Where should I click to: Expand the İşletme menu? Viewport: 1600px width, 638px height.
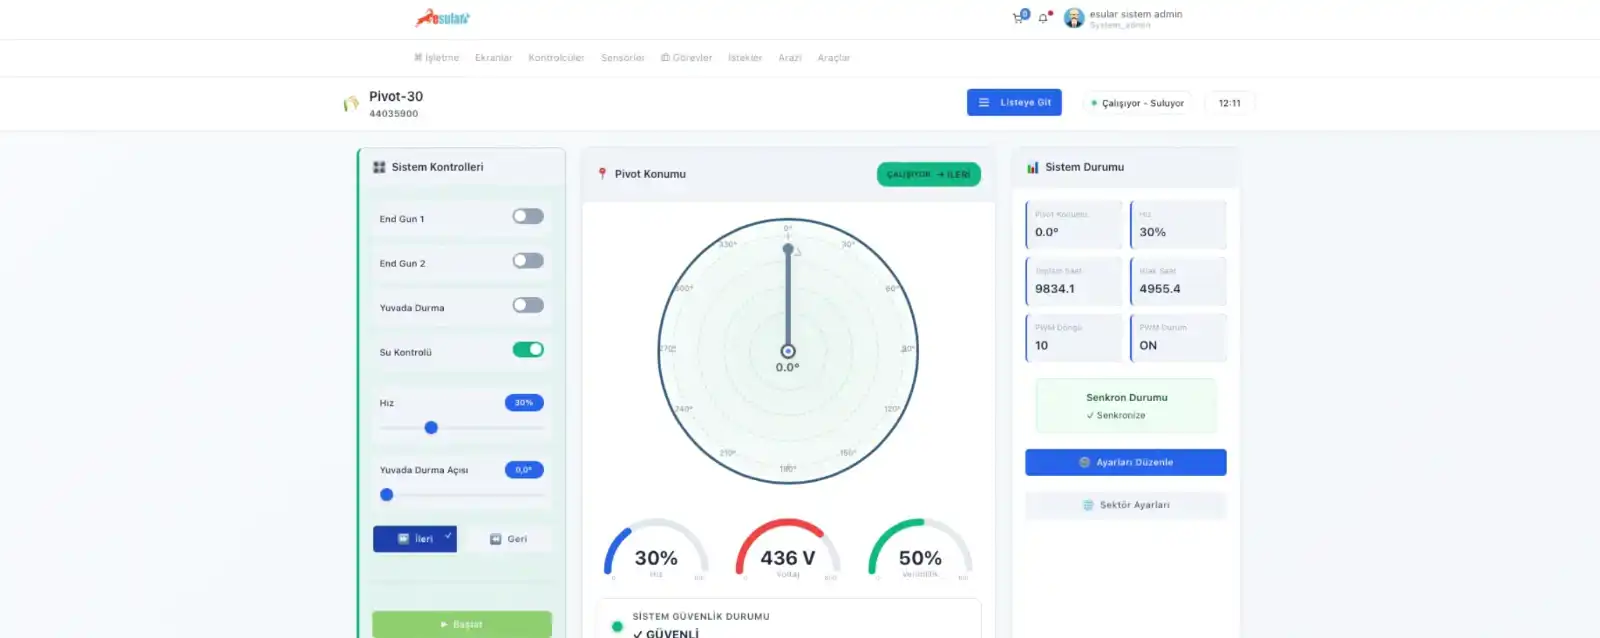point(437,58)
